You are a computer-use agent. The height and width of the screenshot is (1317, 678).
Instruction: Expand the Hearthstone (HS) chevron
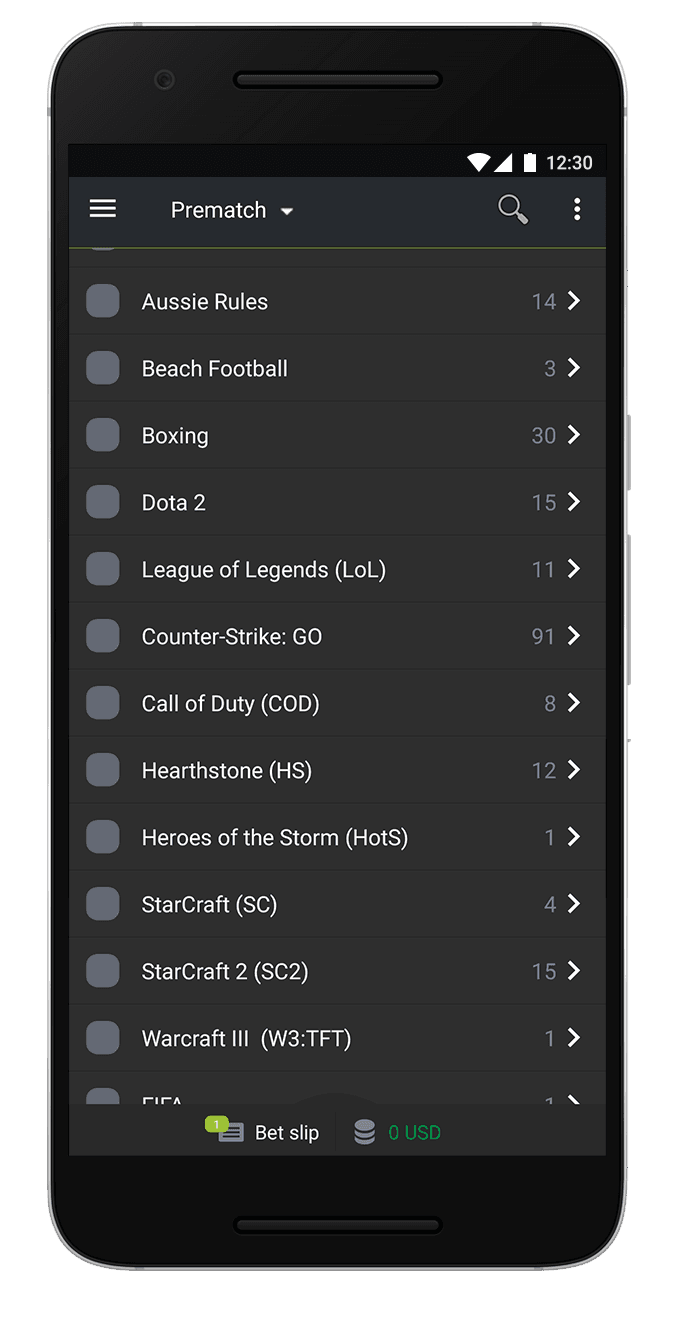(574, 770)
